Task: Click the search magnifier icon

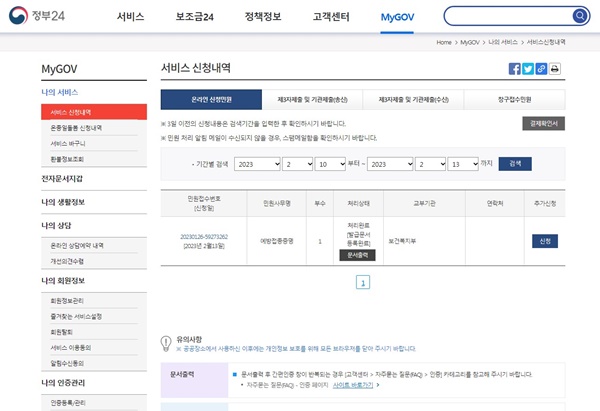Action: point(580,16)
